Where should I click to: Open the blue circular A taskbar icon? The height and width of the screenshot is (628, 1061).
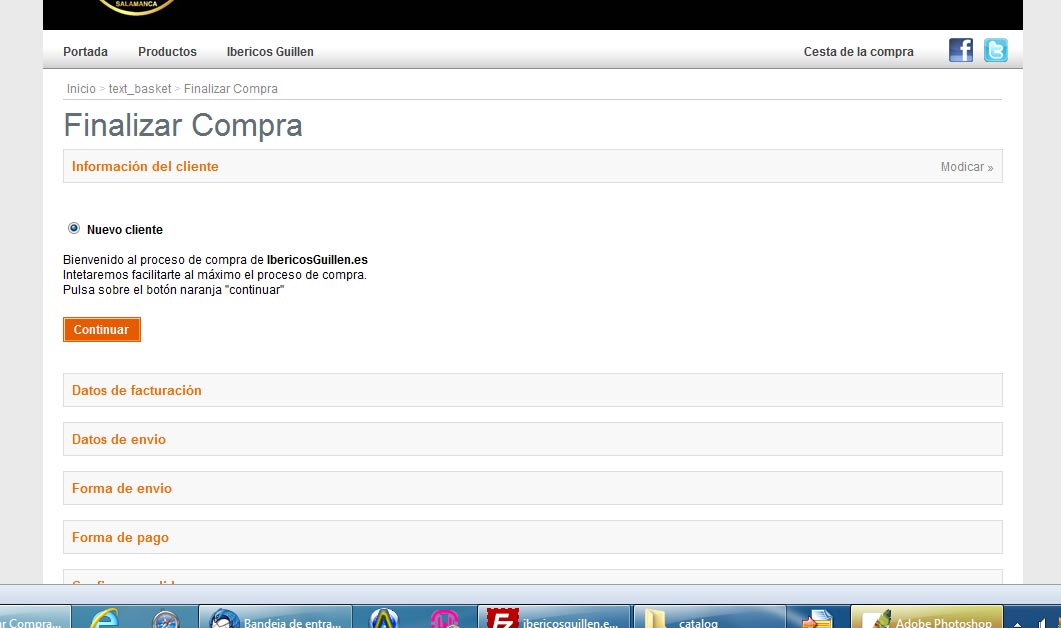(384, 619)
